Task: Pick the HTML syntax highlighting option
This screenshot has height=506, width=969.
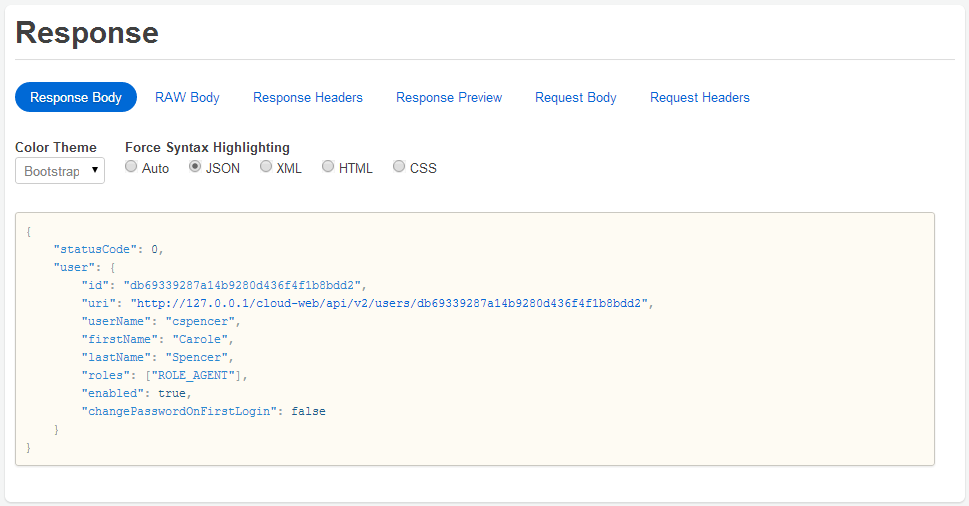Action: [328, 167]
